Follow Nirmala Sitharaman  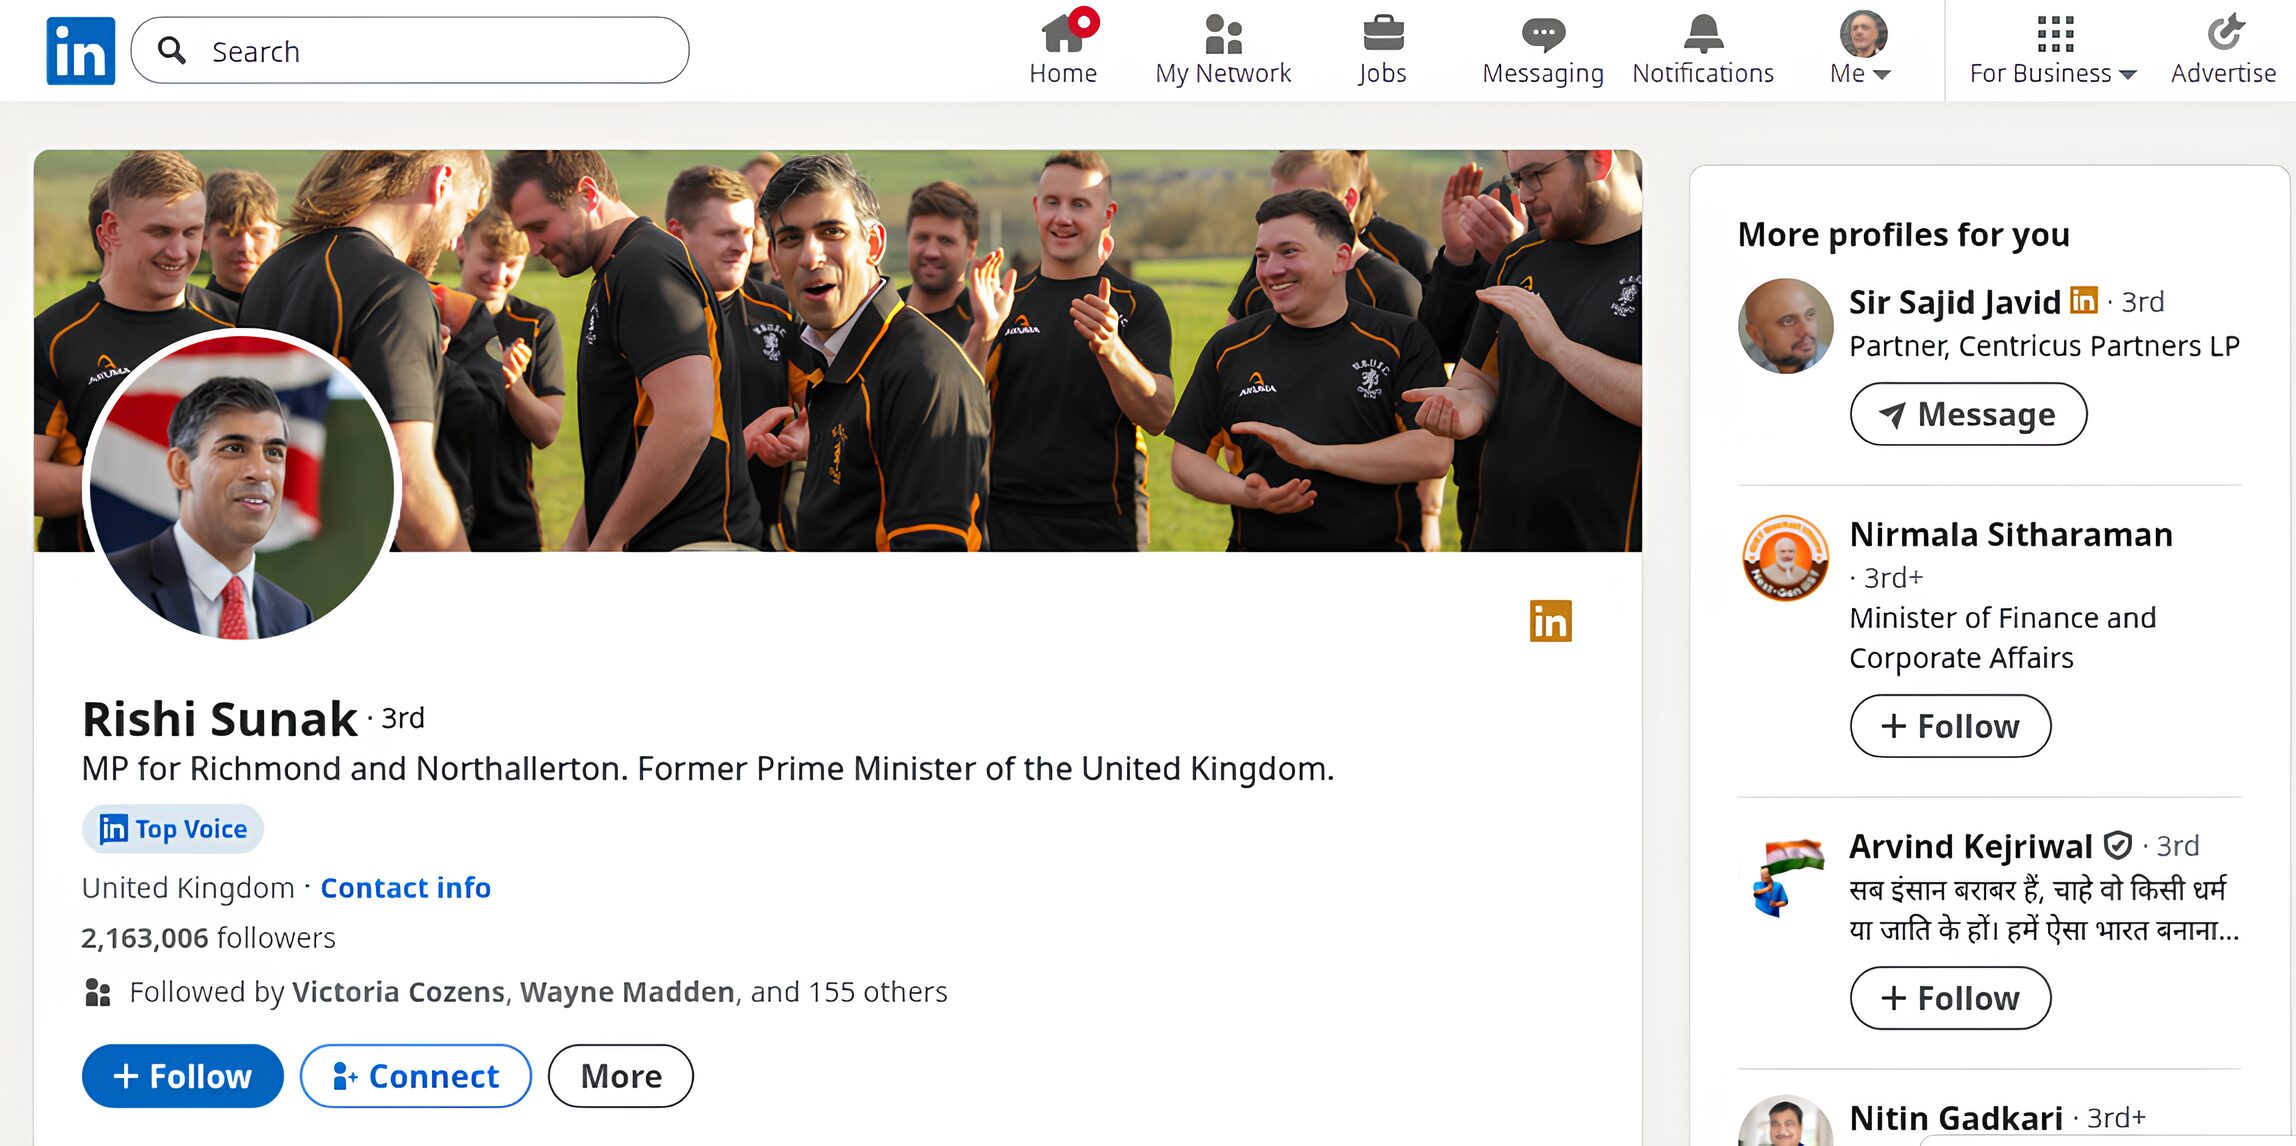click(x=1950, y=726)
